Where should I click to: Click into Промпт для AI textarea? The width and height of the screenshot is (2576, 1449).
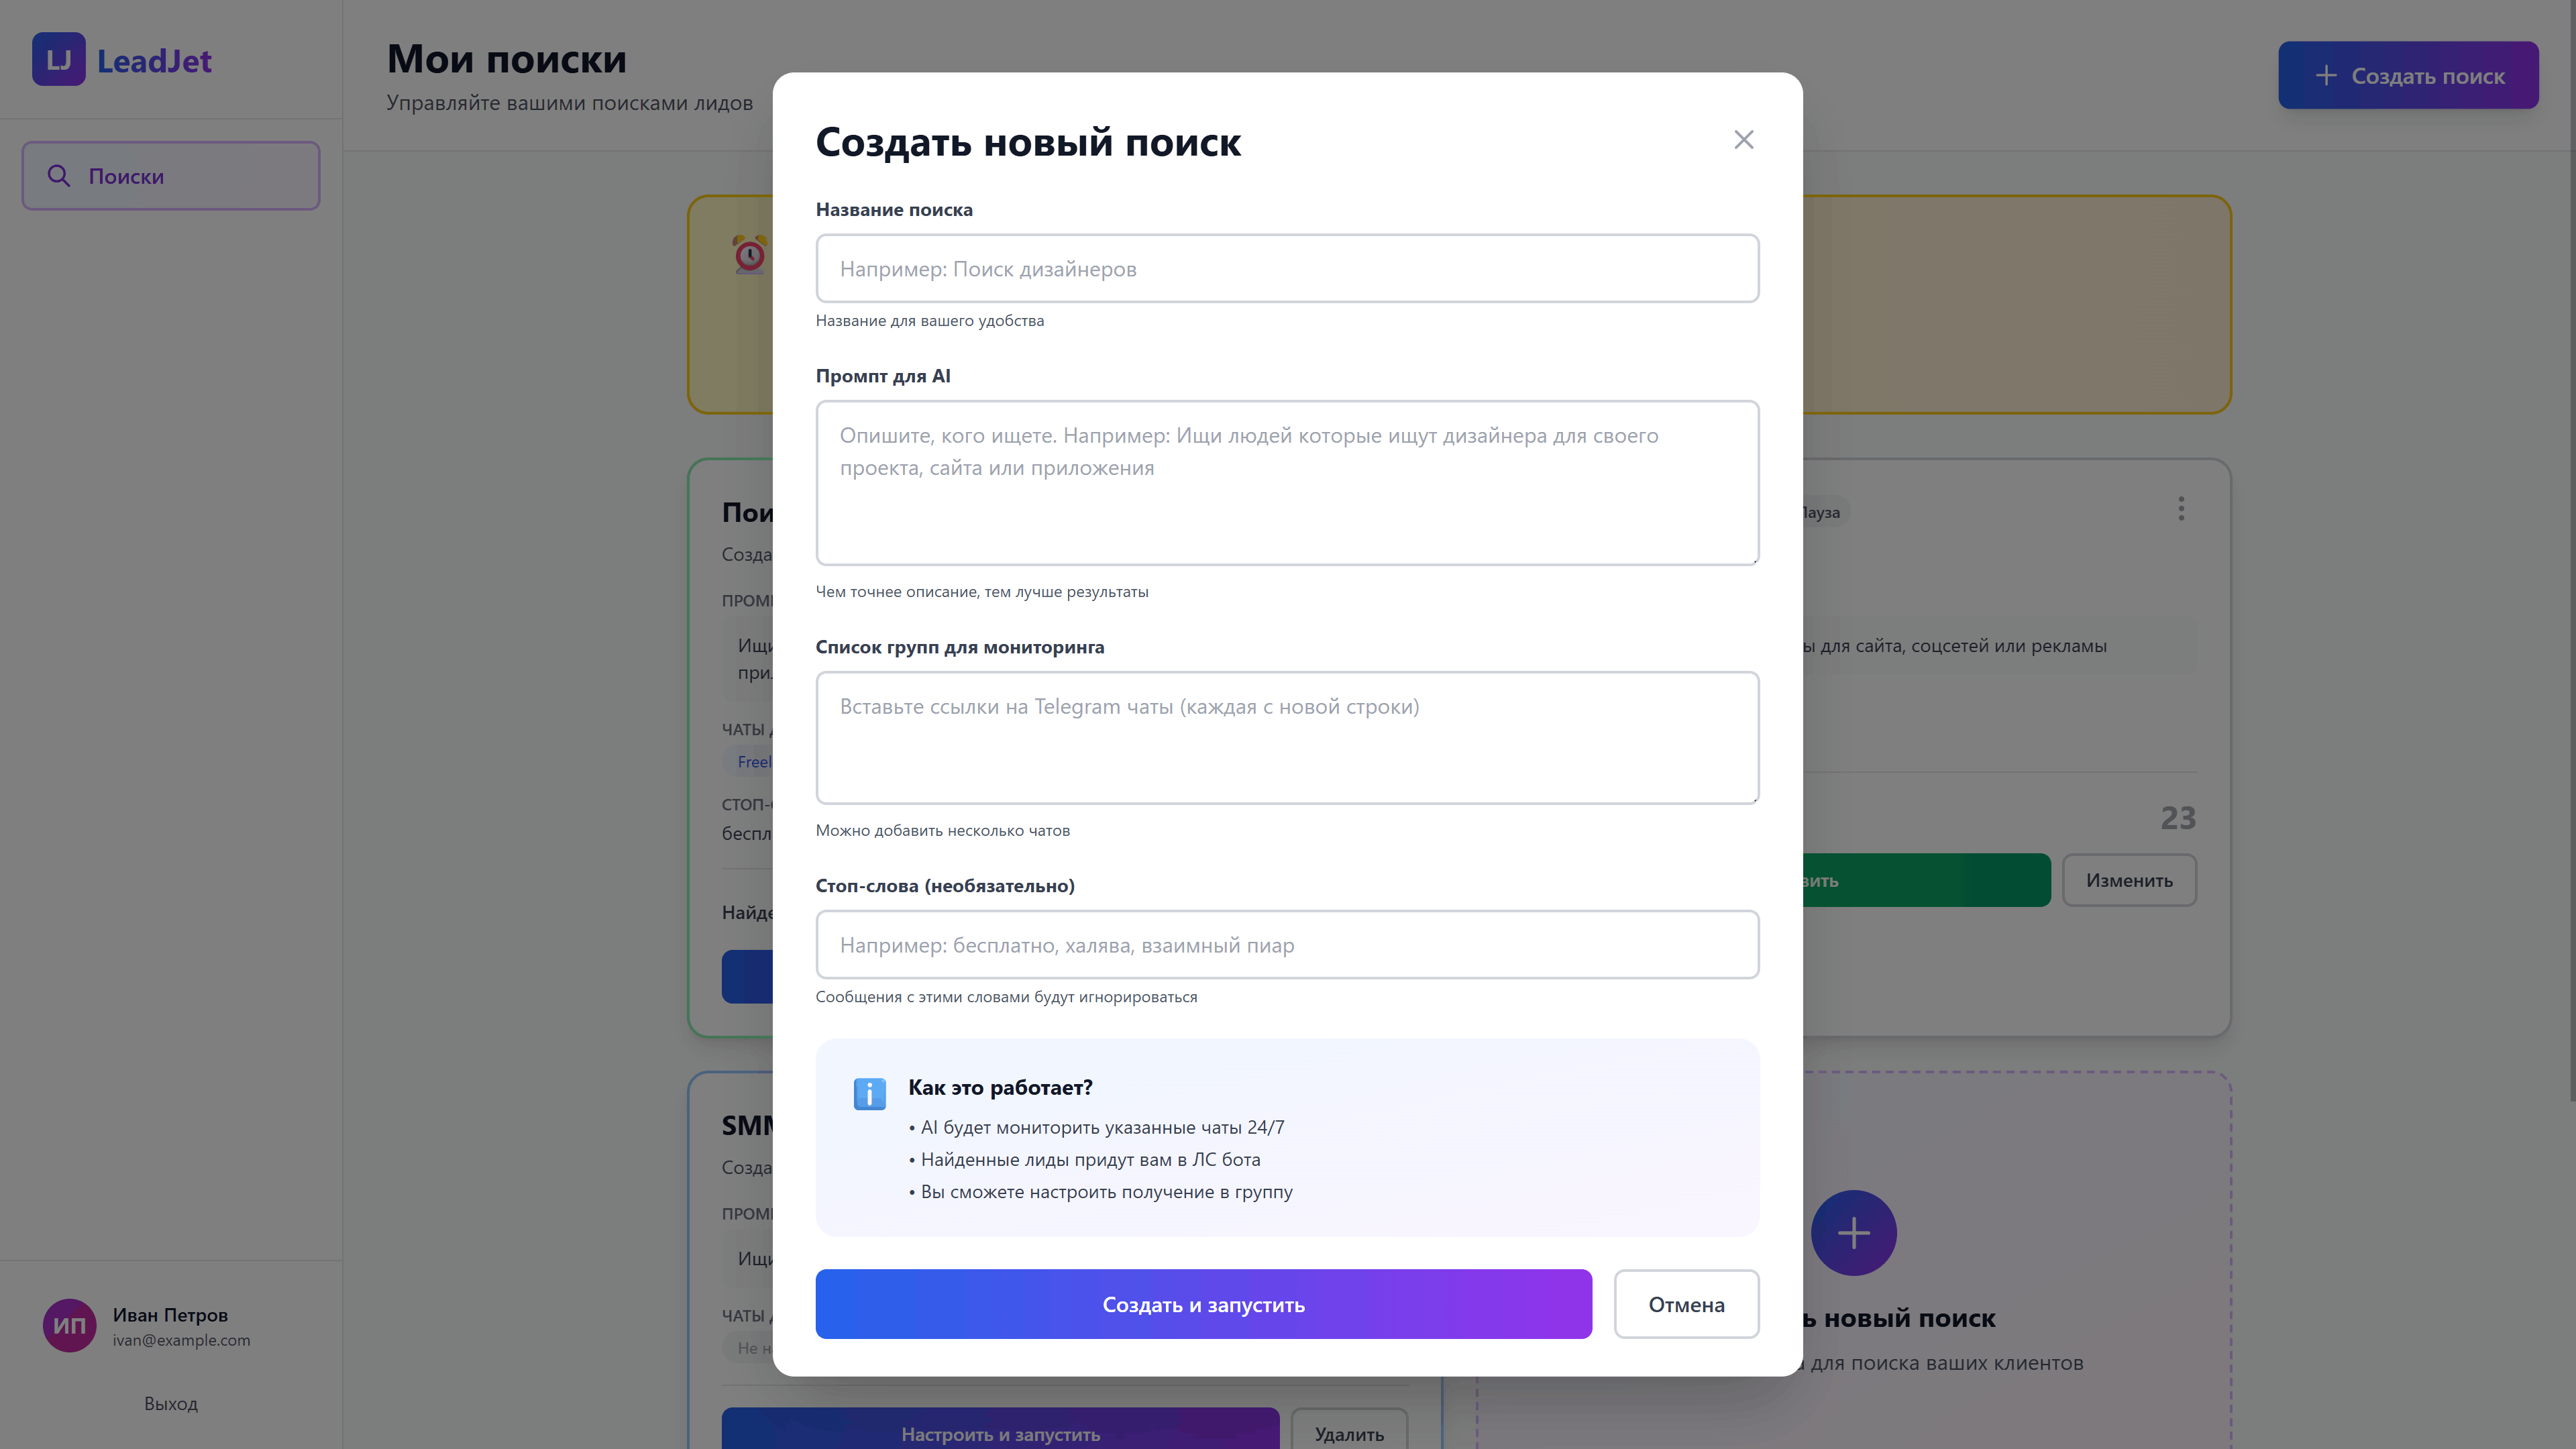(x=1287, y=483)
